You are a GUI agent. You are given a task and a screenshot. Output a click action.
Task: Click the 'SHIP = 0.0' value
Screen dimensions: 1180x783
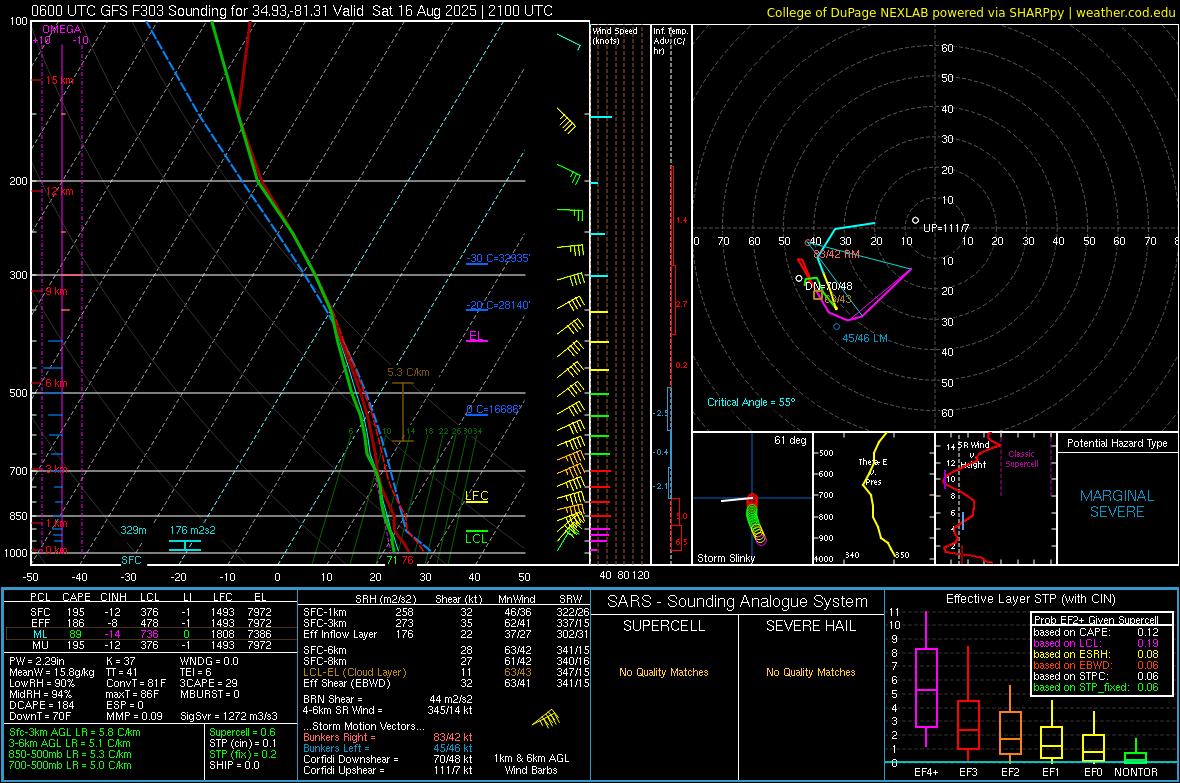click(x=234, y=765)
